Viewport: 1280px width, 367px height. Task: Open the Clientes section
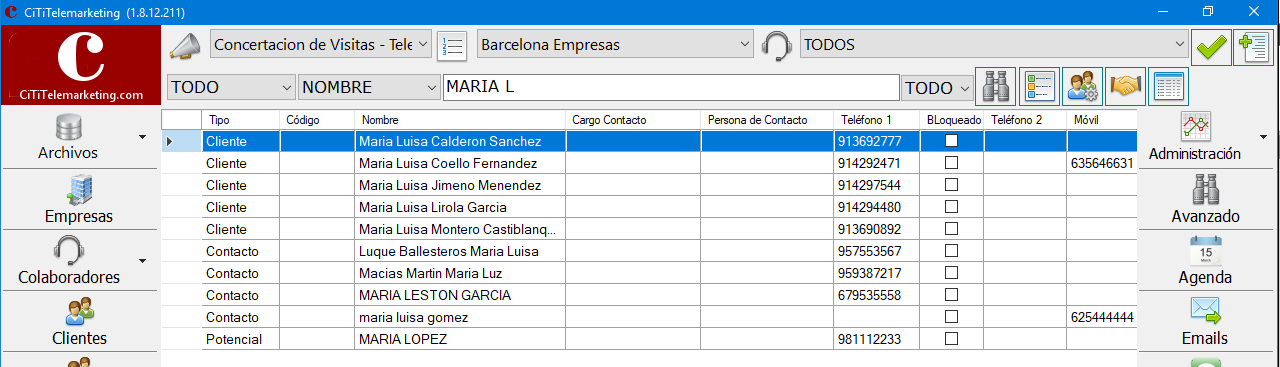pos(78,322)
